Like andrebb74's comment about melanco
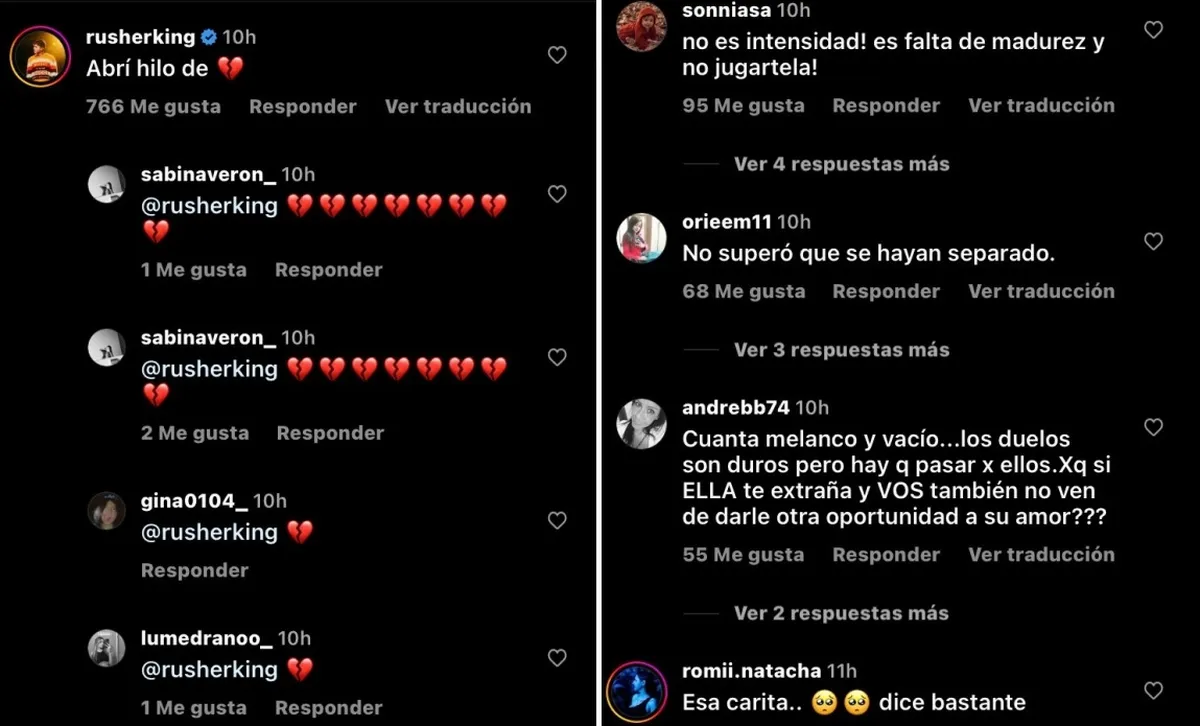1200x726 pixels. pyautogui.click(x=1153, y=427)
